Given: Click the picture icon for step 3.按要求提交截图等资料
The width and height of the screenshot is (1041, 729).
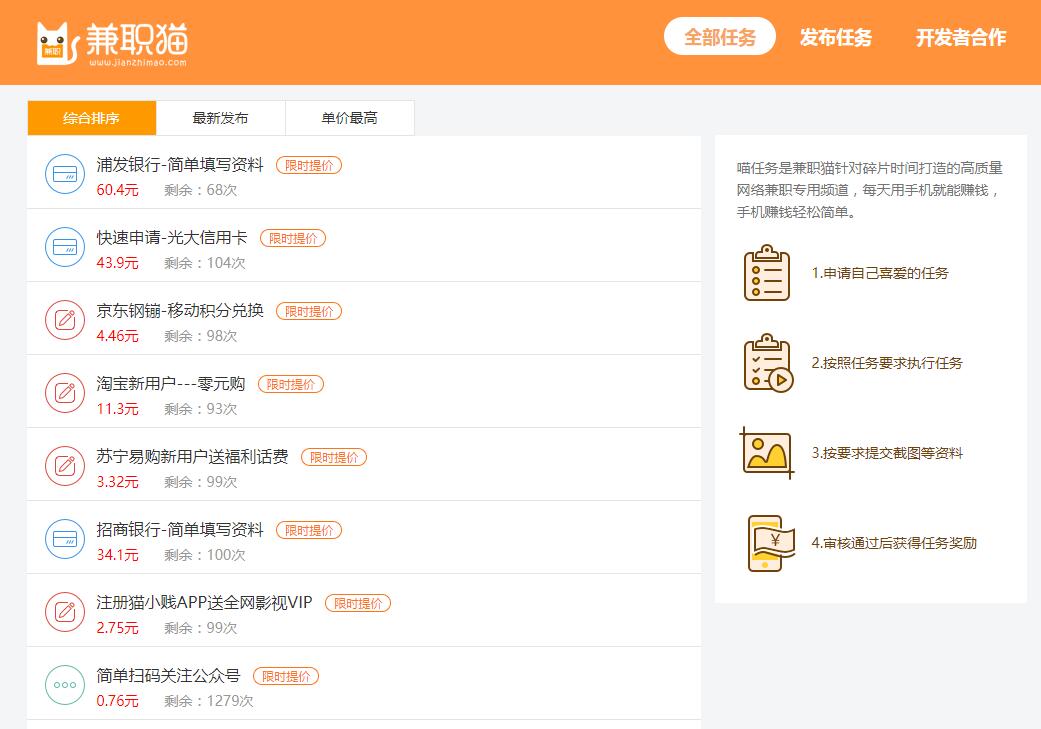Looking at the screenshot, I should [767, 453].
